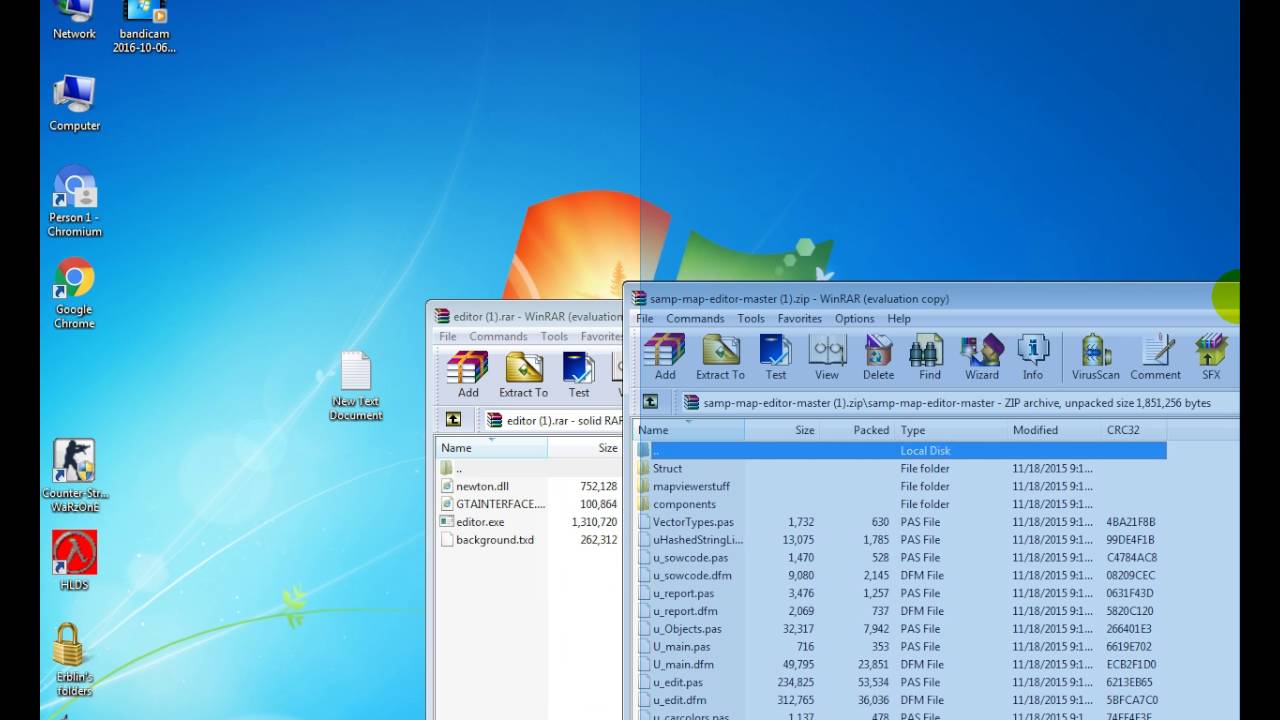Click Extract To in samp-map-editor window
The width and height of the screenshot is (1280, 720).
tap(720, 357)
